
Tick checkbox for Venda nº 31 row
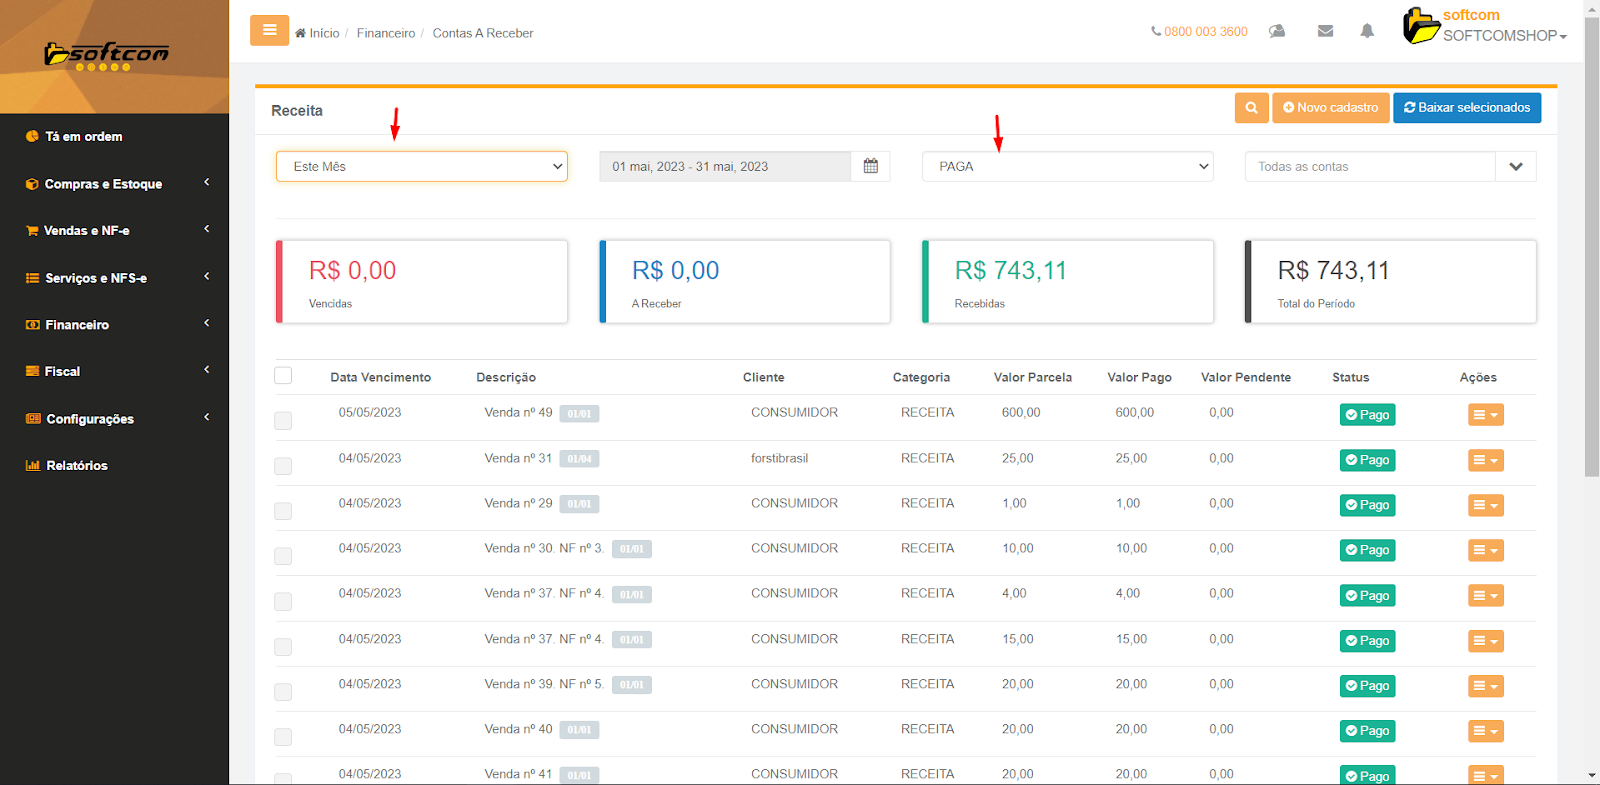[283, 466]
